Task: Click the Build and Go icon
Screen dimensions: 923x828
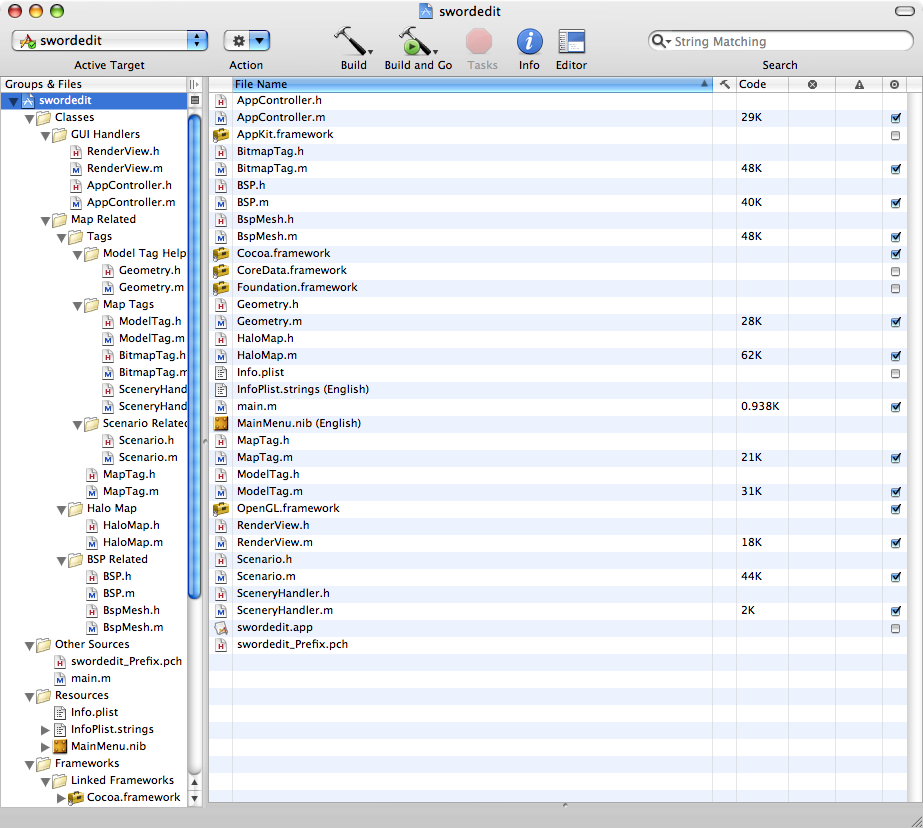Action: [418, 41]
